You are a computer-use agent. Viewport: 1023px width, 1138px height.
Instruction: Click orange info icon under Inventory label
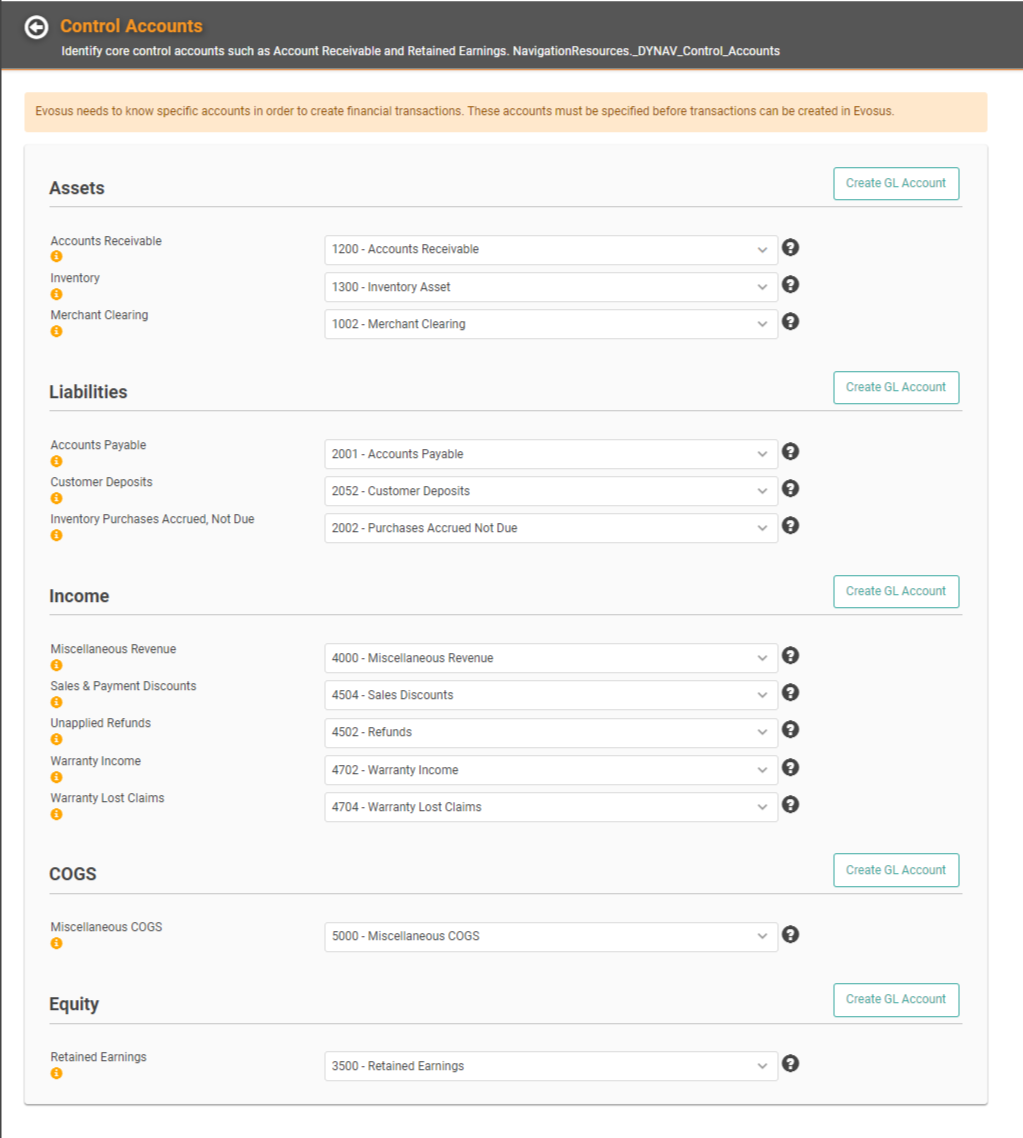(x=57, y=294)
